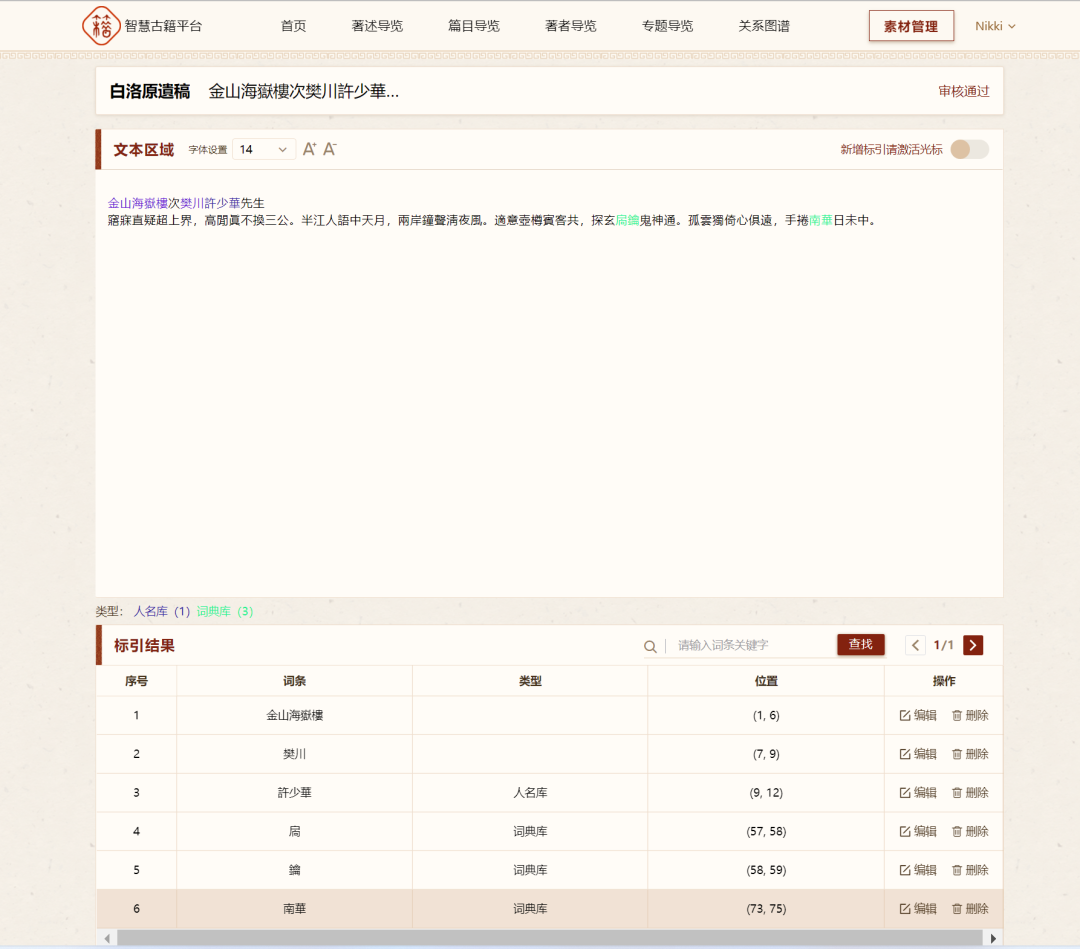Click the 序号 column header
Image resolution: width=1080 pixels, height=949 pixels.
[136, 681]
